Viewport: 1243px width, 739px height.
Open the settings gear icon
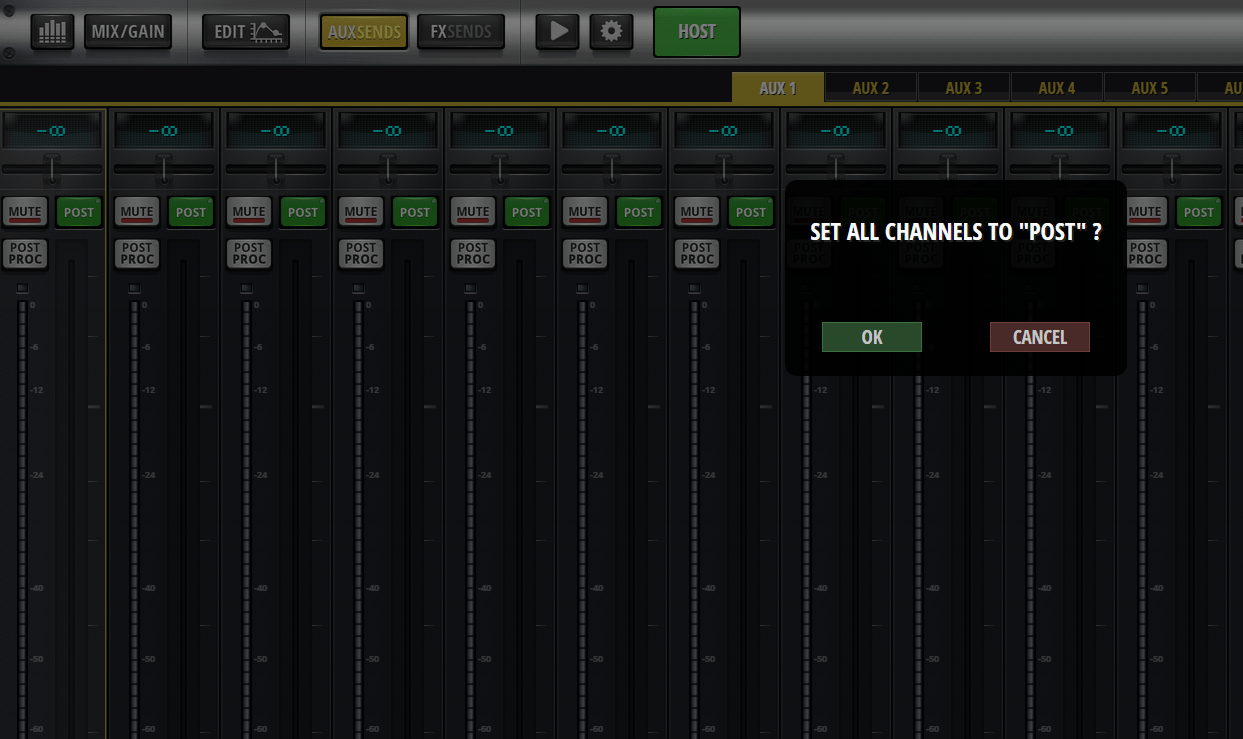point(611,31)
